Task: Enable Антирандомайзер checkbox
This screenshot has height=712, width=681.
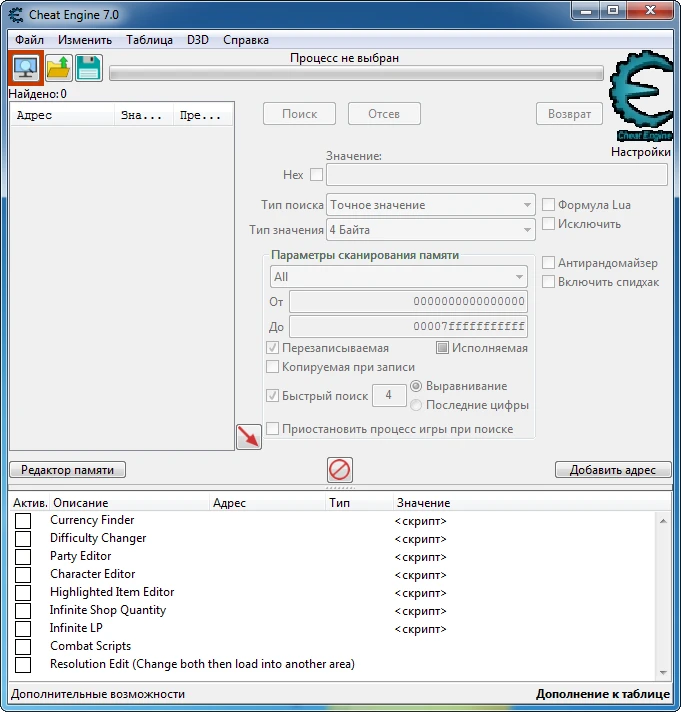Action: (548, 262)
